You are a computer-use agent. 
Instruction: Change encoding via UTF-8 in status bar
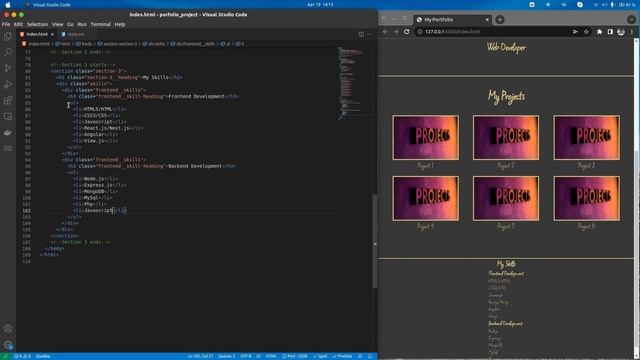[x=246, y=356]
